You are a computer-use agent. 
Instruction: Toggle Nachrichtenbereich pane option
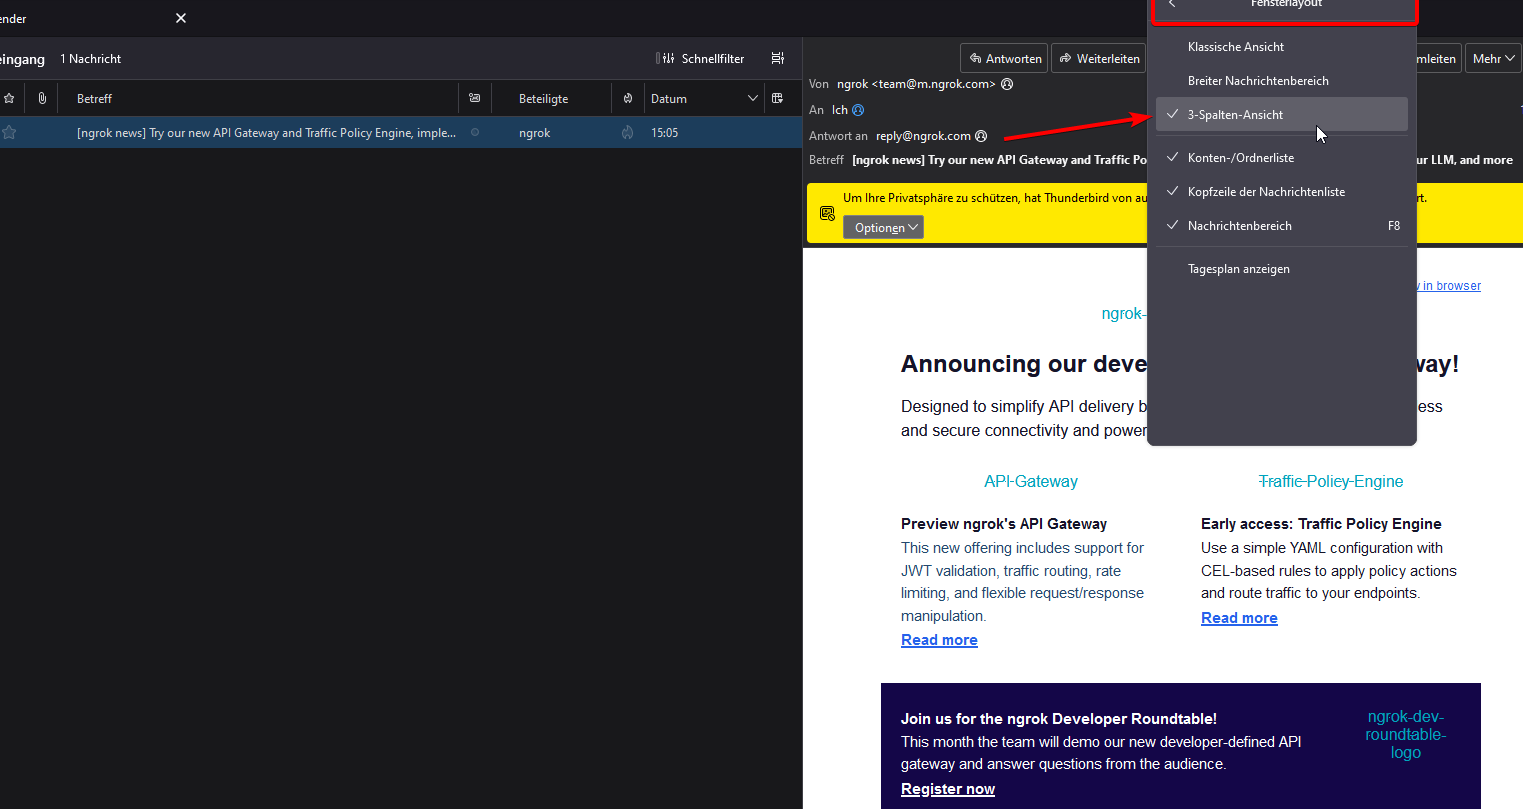(x=1239, y=226)
